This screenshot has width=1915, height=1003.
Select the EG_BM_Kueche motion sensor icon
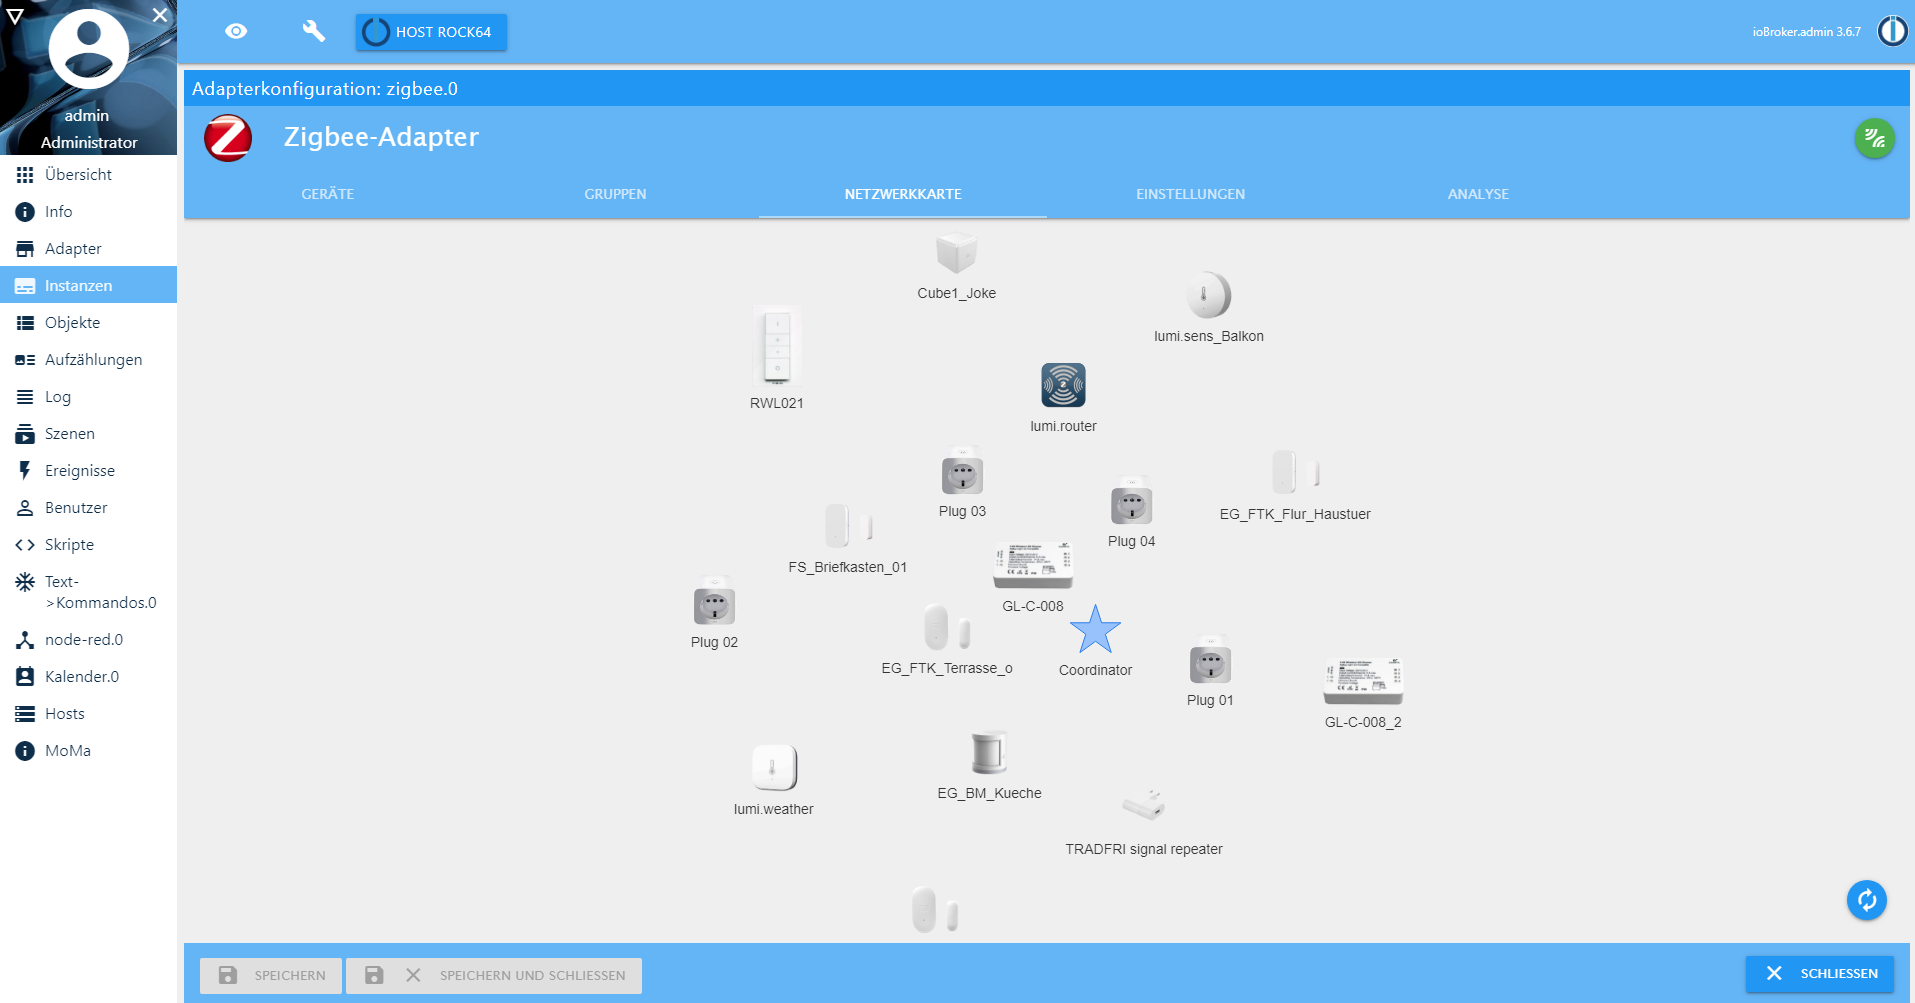989,752
